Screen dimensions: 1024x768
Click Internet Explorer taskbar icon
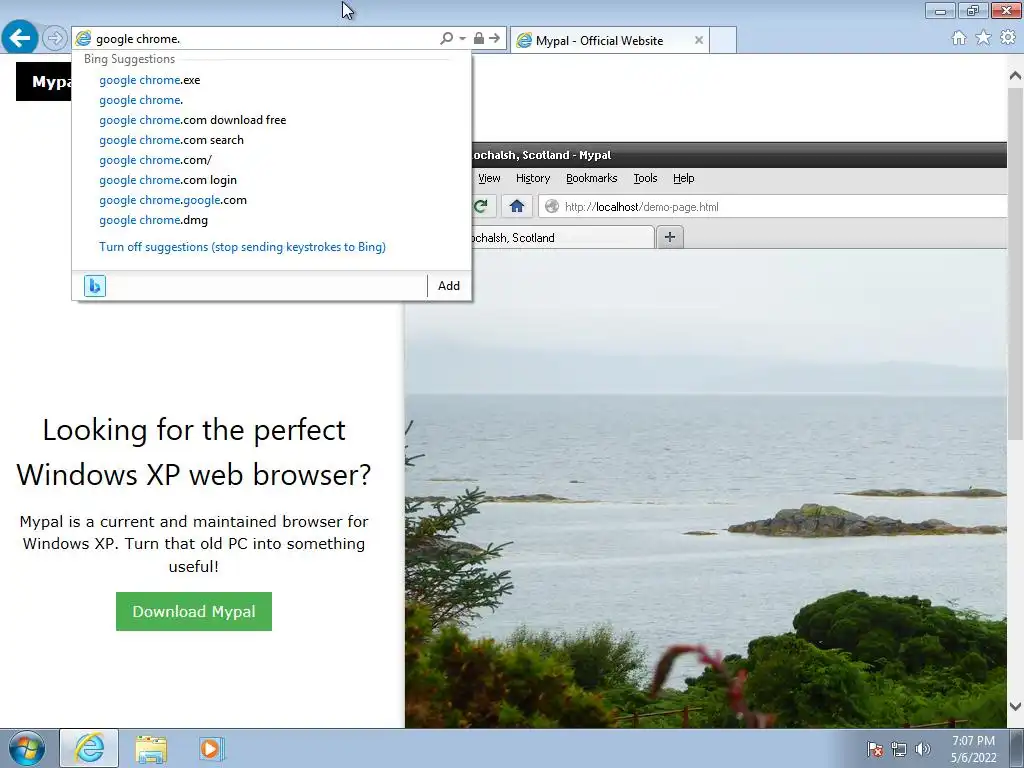(x=89, y=748)
